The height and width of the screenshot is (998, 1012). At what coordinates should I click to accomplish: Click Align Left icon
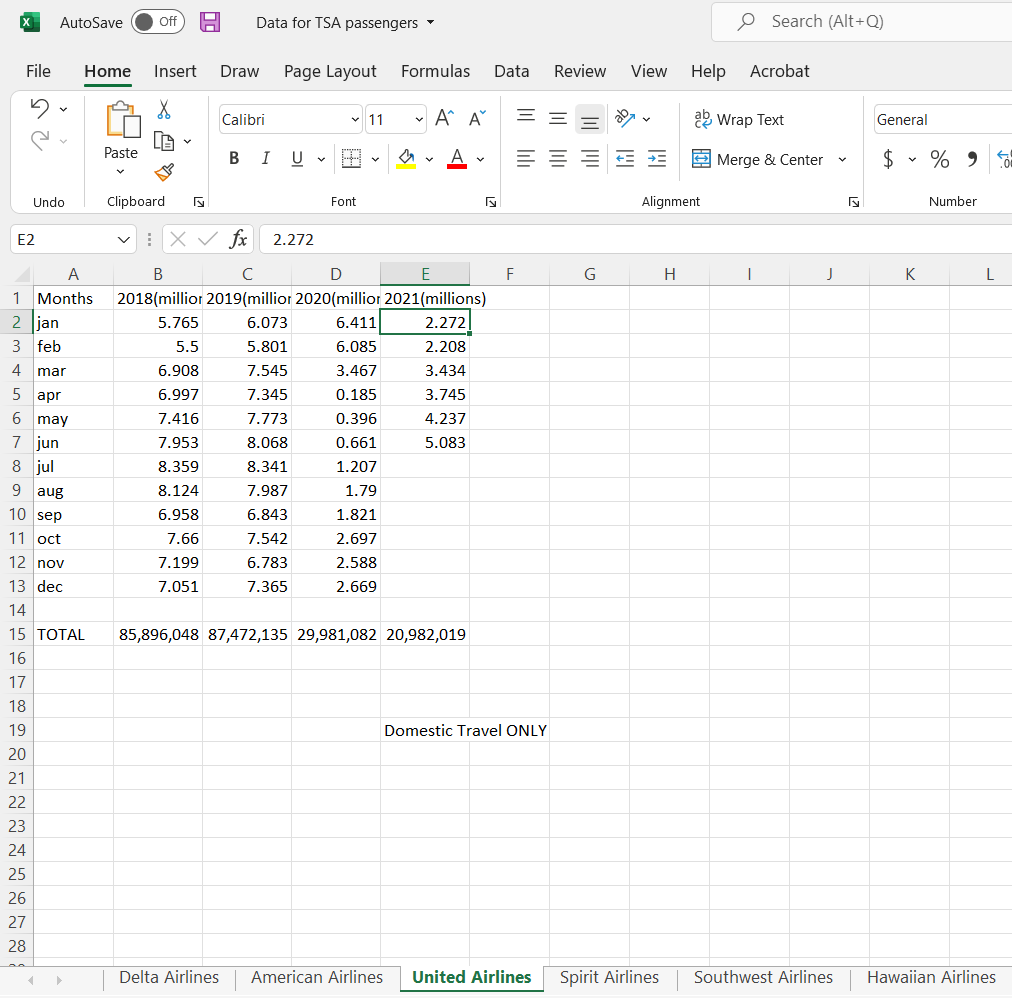click(x=526, y=158)
